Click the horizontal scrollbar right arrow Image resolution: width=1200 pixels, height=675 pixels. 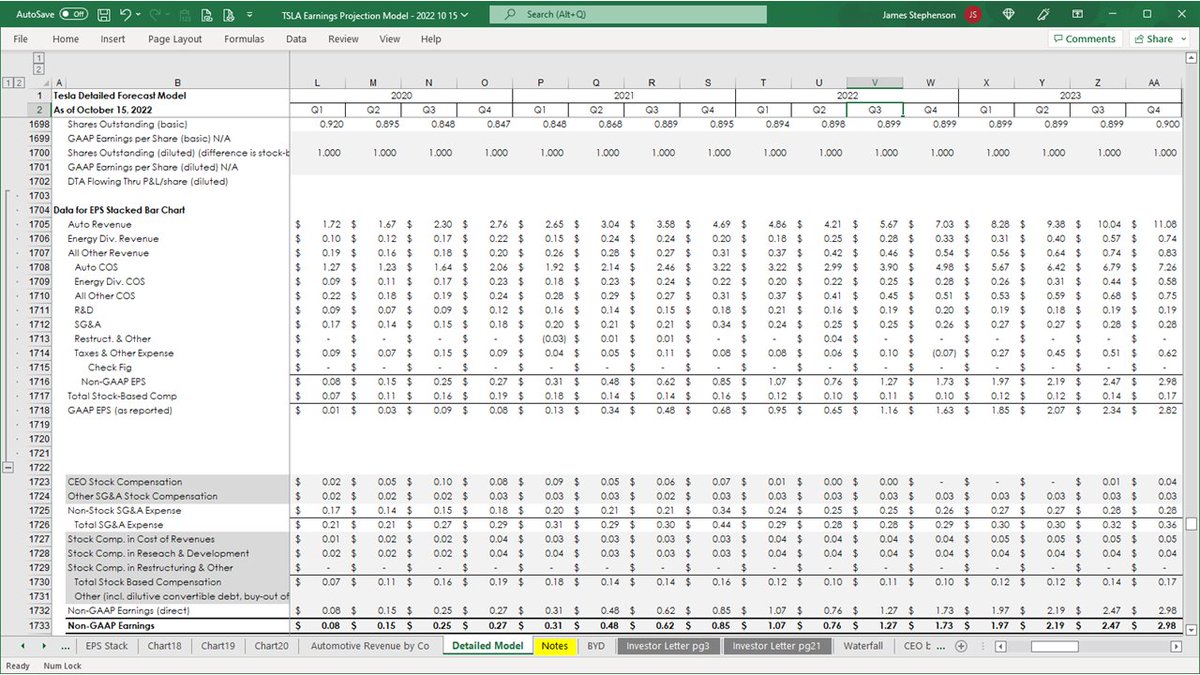pos(1177,646)
